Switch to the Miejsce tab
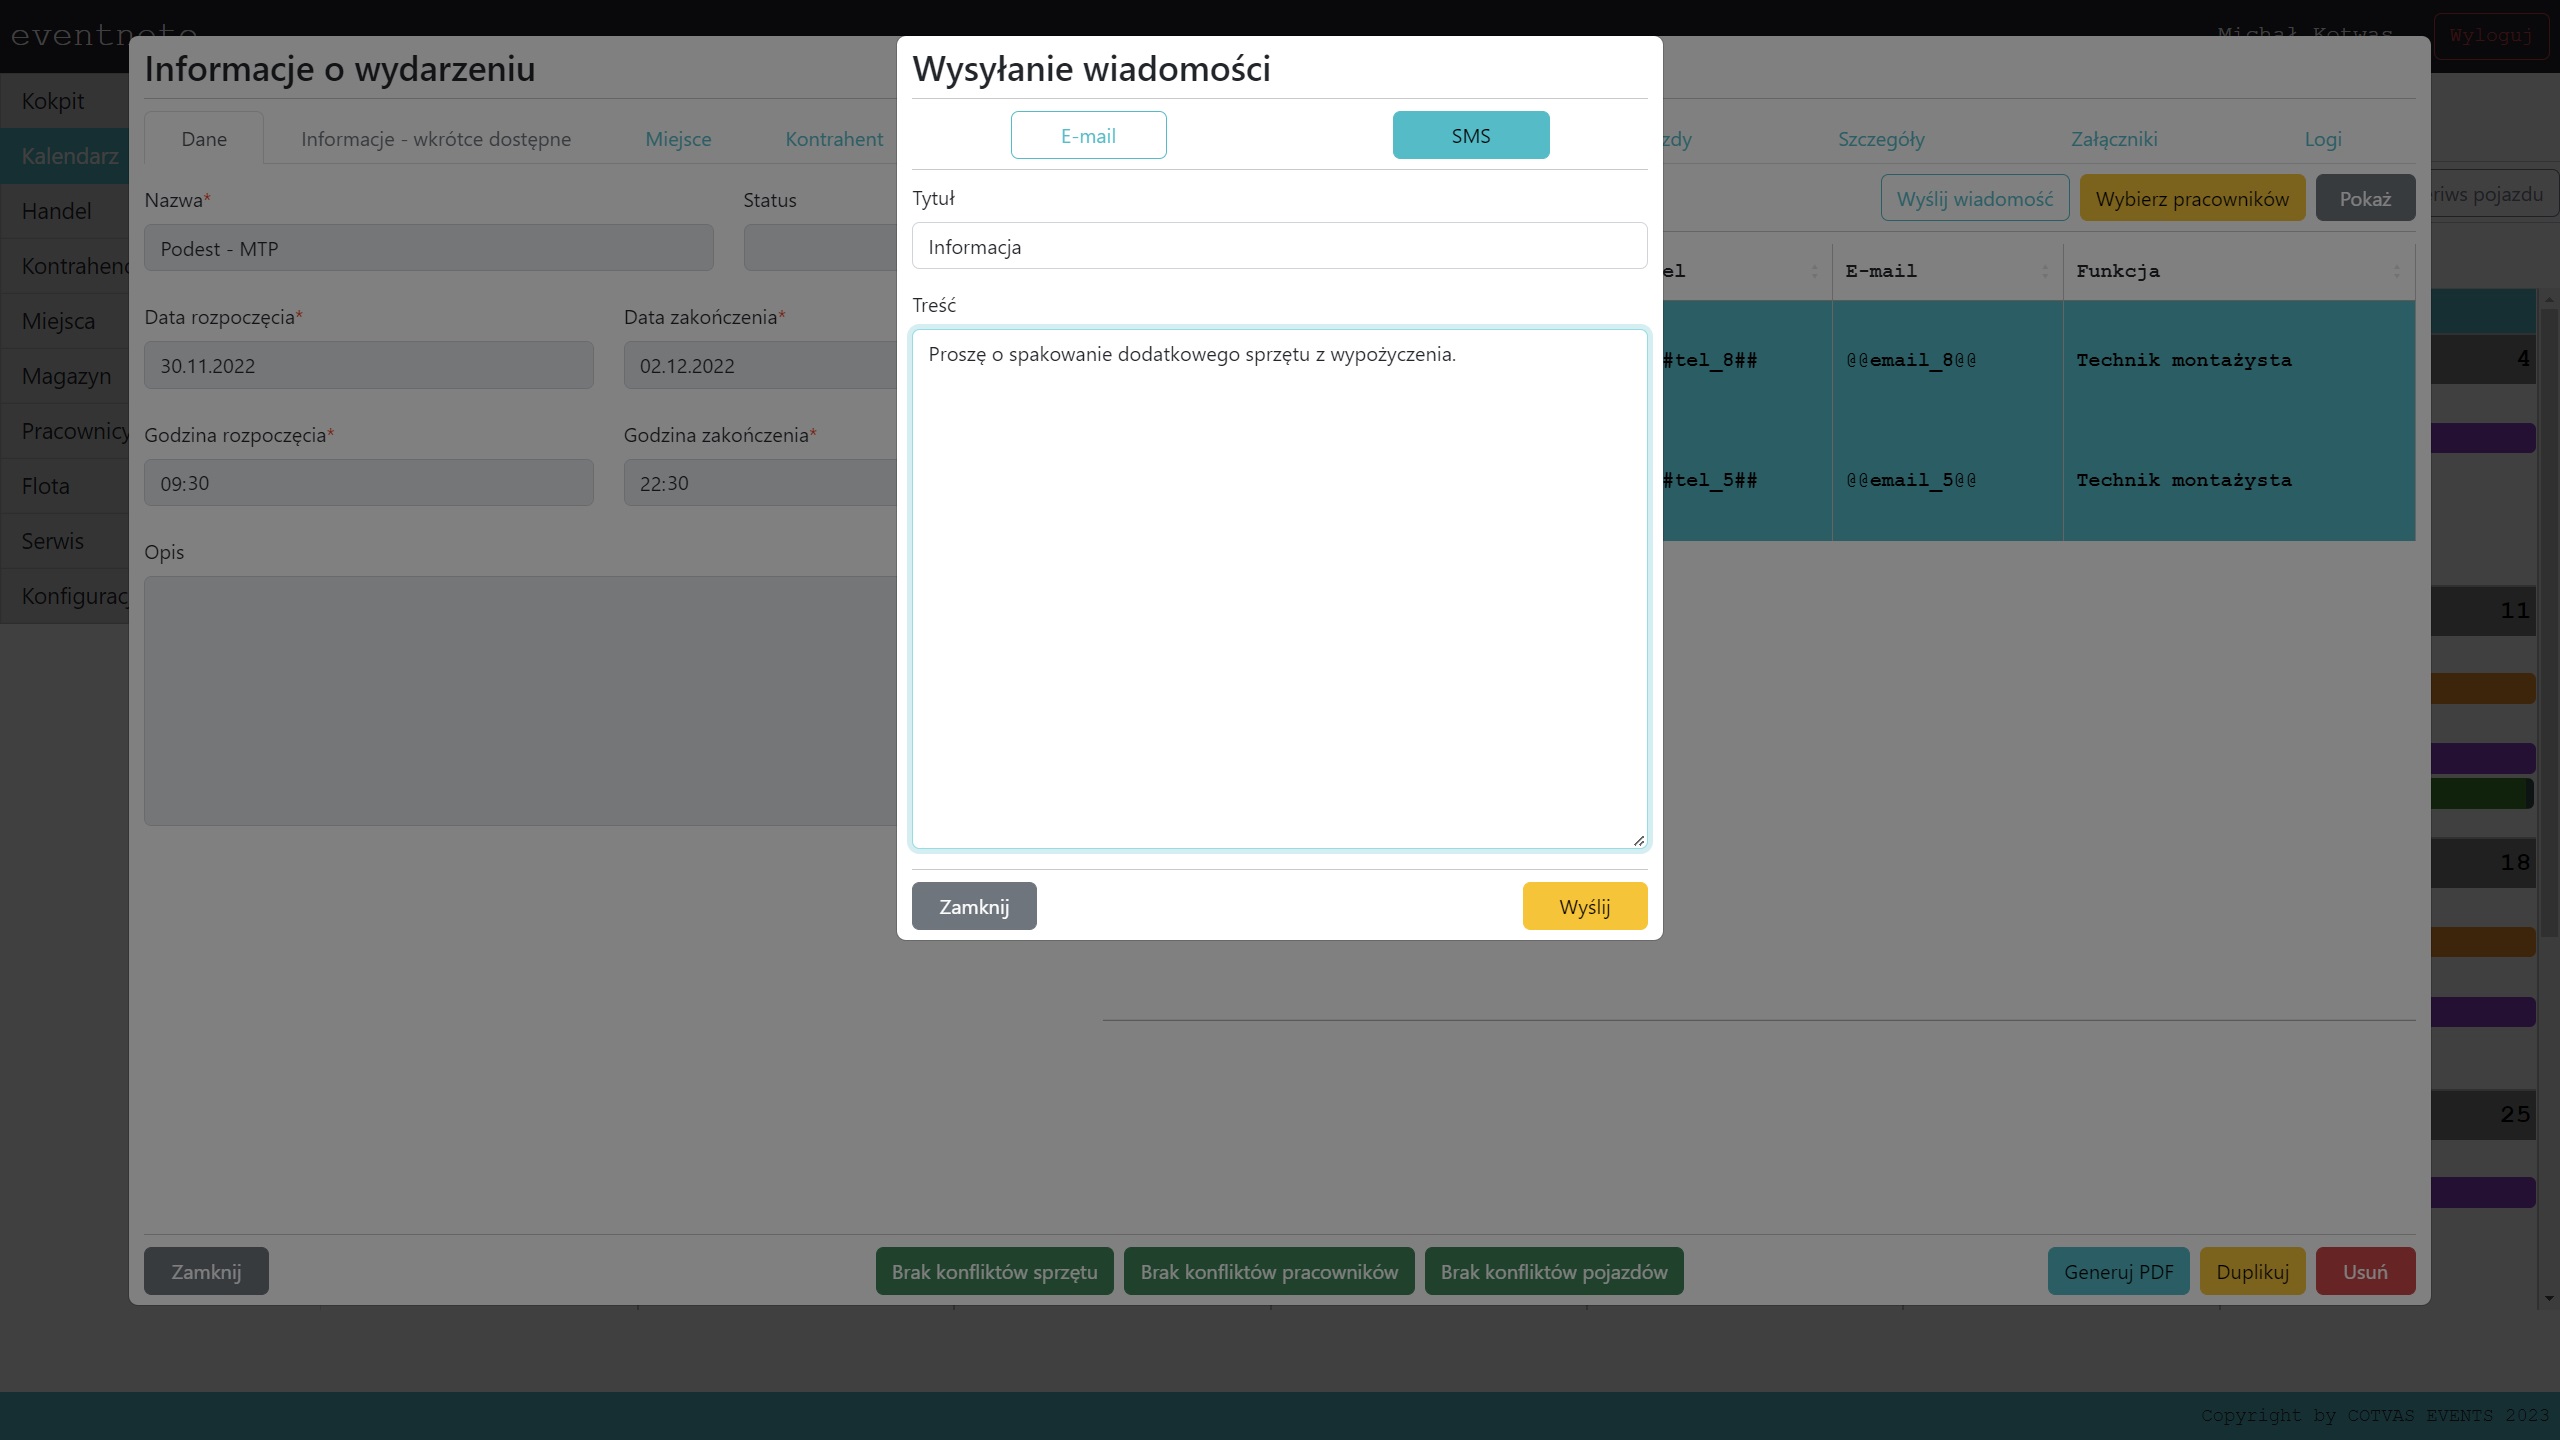This screenshot has height=1440, width=2560. [x=678, y=139]
